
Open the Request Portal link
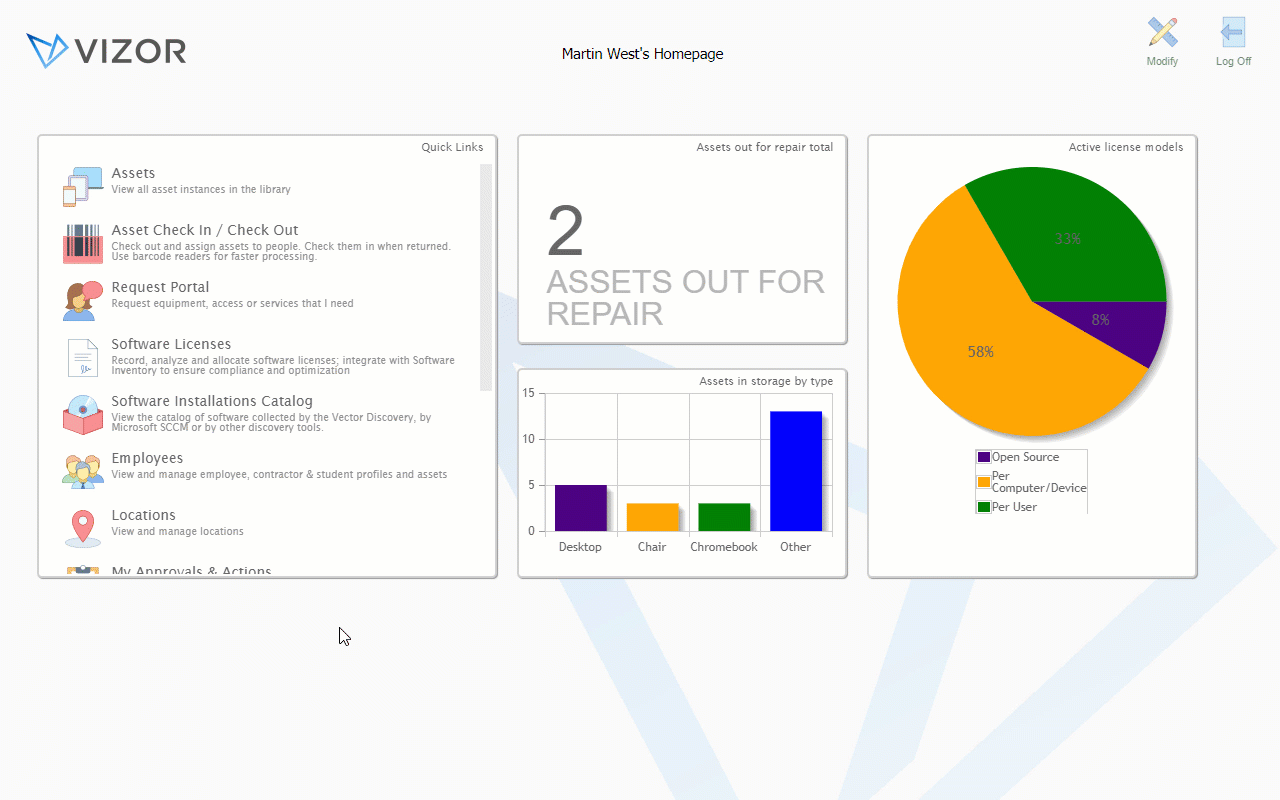160,287
